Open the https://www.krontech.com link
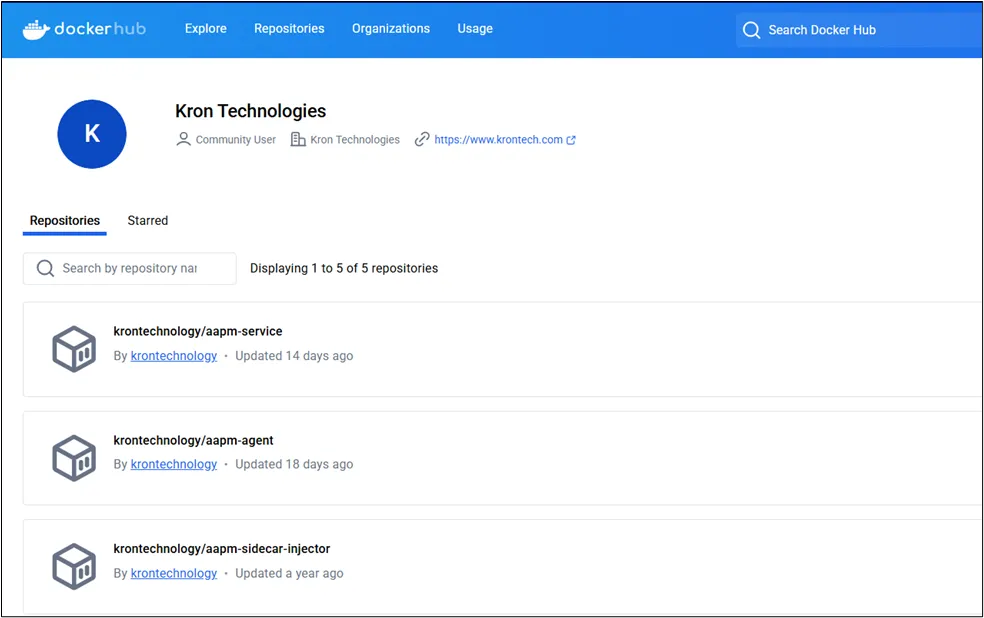 498,140
